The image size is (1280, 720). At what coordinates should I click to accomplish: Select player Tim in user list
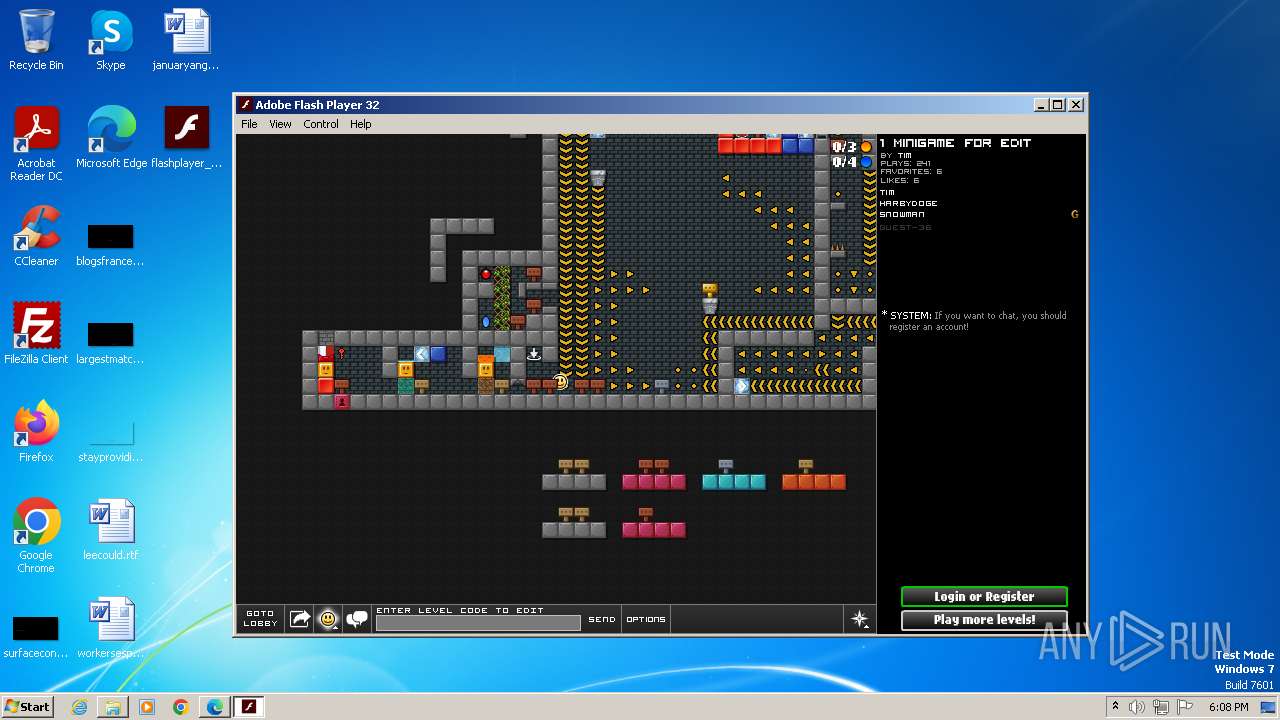coord(888,193)
